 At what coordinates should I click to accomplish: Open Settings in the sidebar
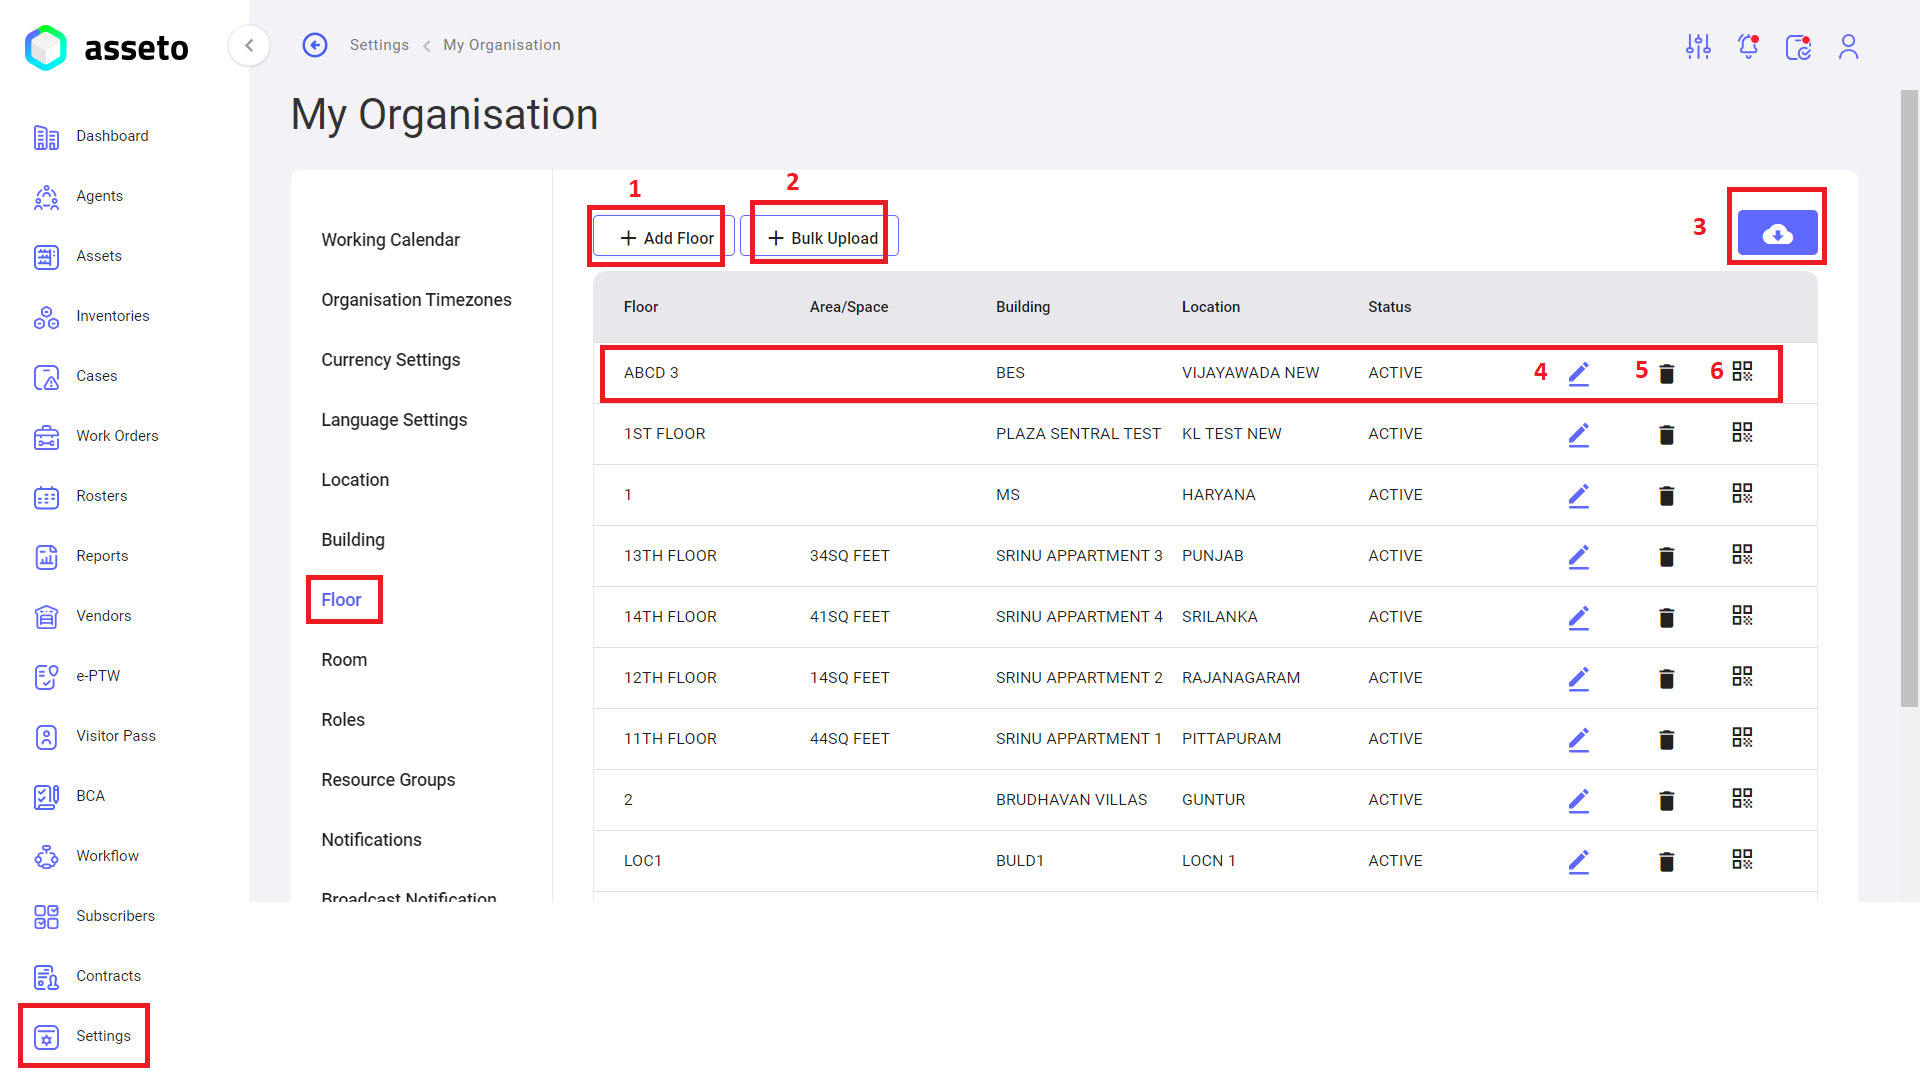pos(83,1036)
